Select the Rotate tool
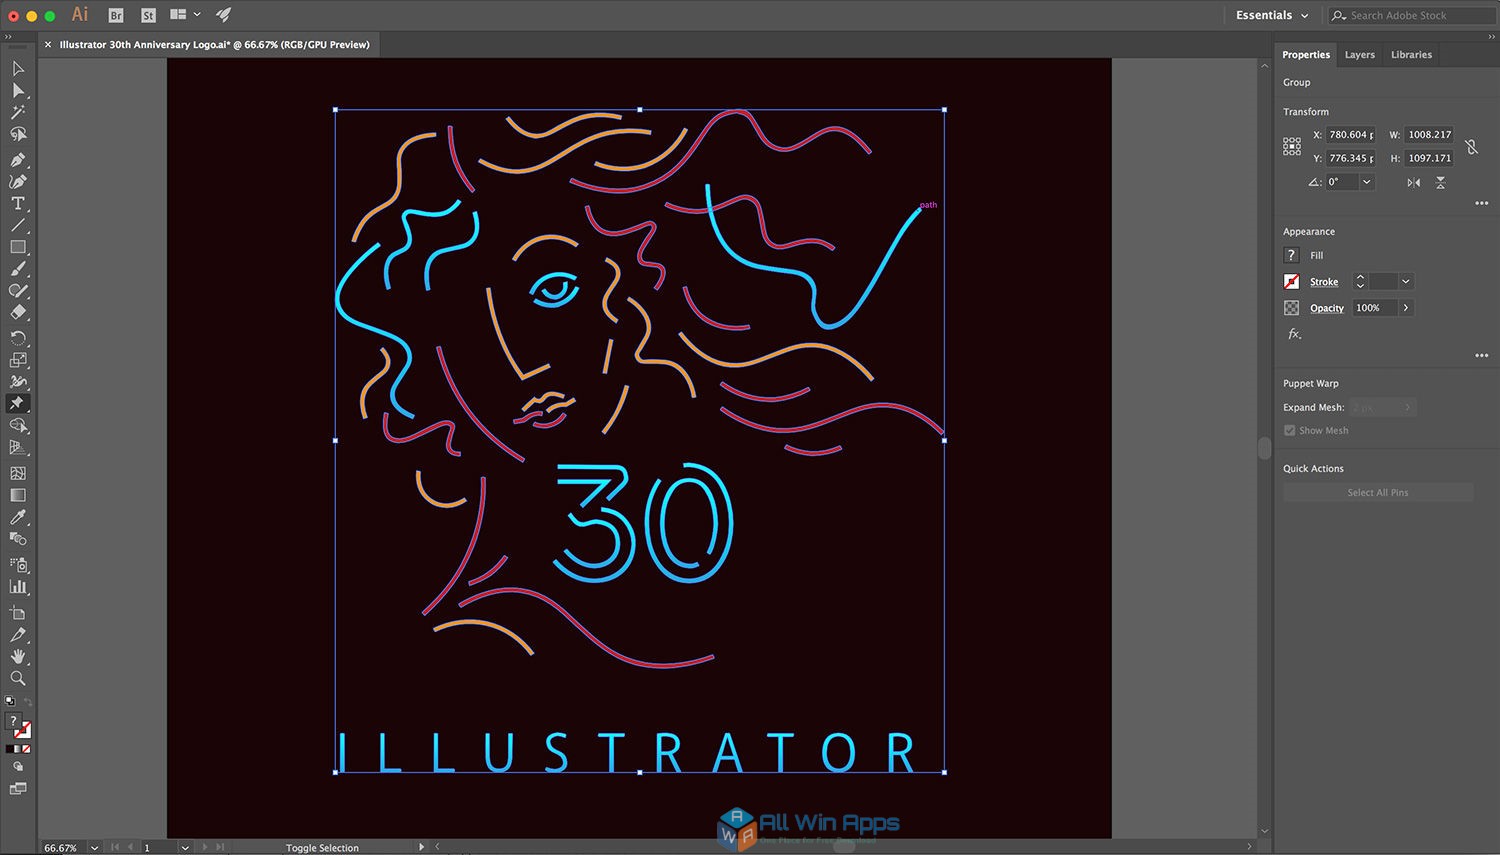 click(18, 338)
